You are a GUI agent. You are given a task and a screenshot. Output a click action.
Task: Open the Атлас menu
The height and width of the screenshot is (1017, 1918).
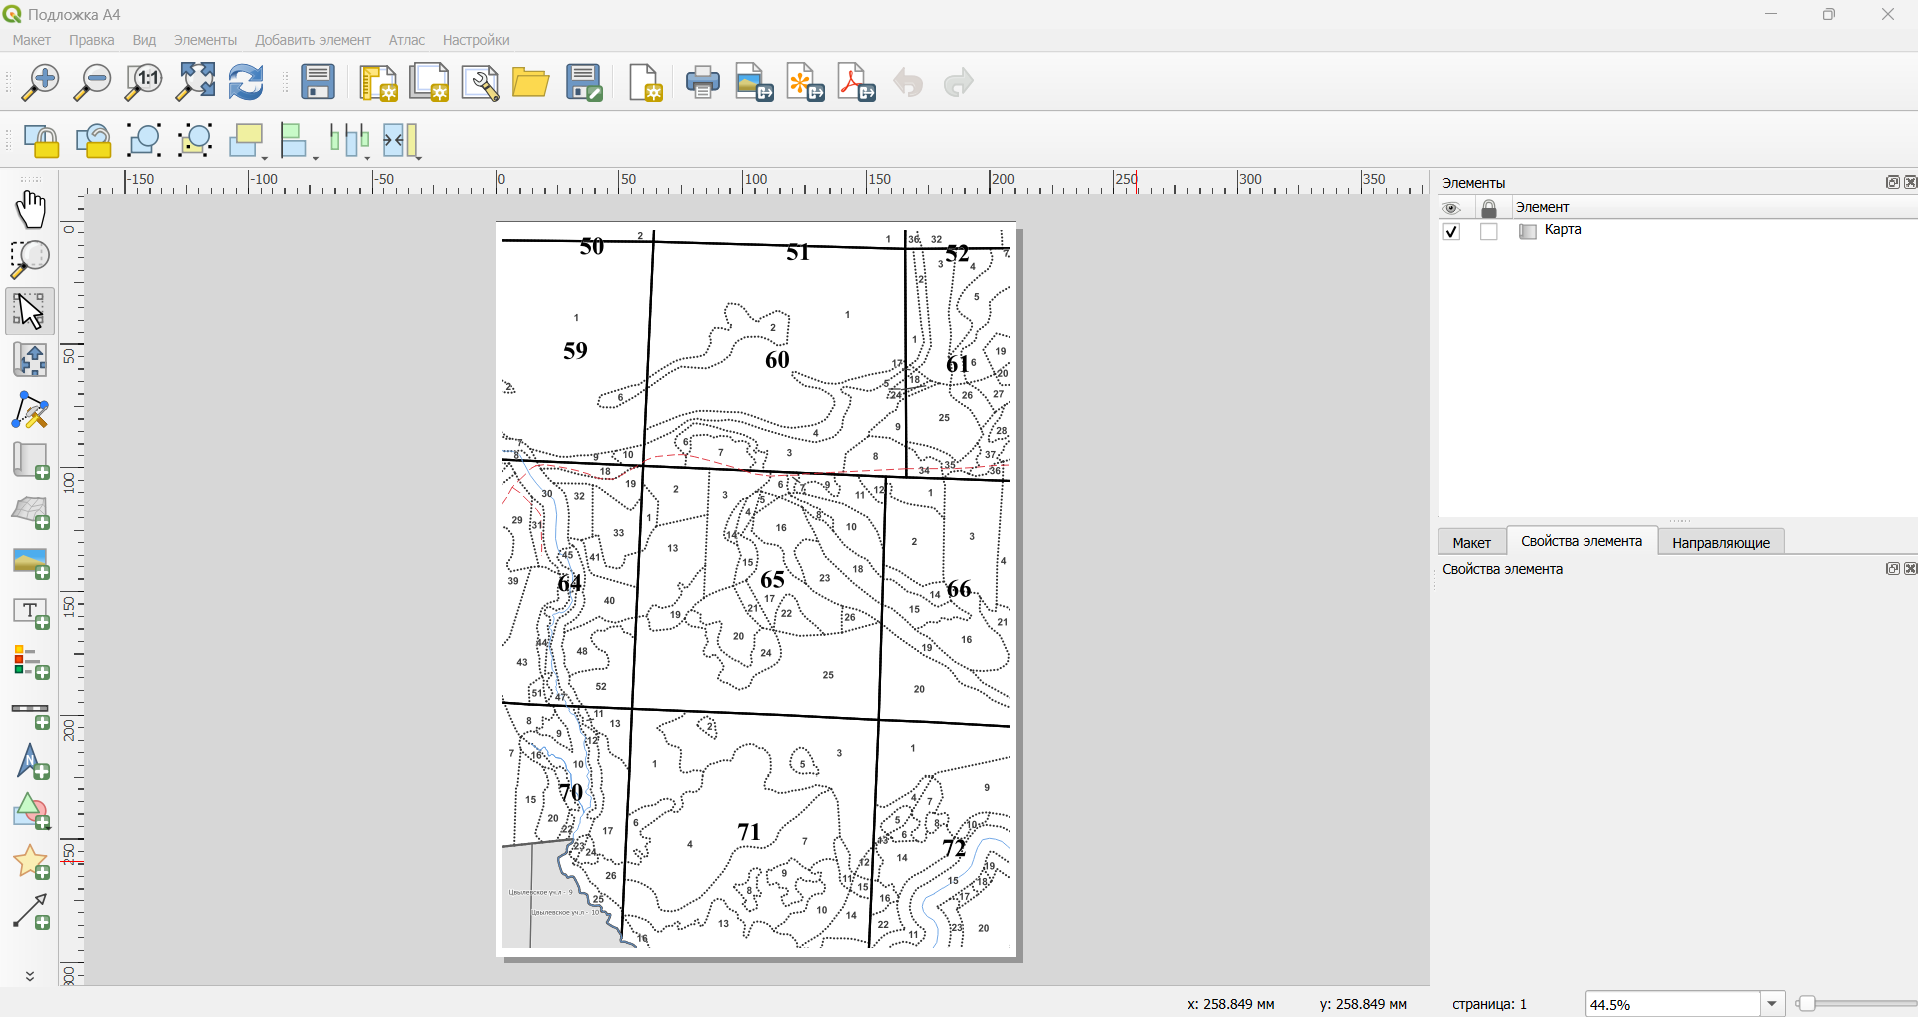point(406,40)
